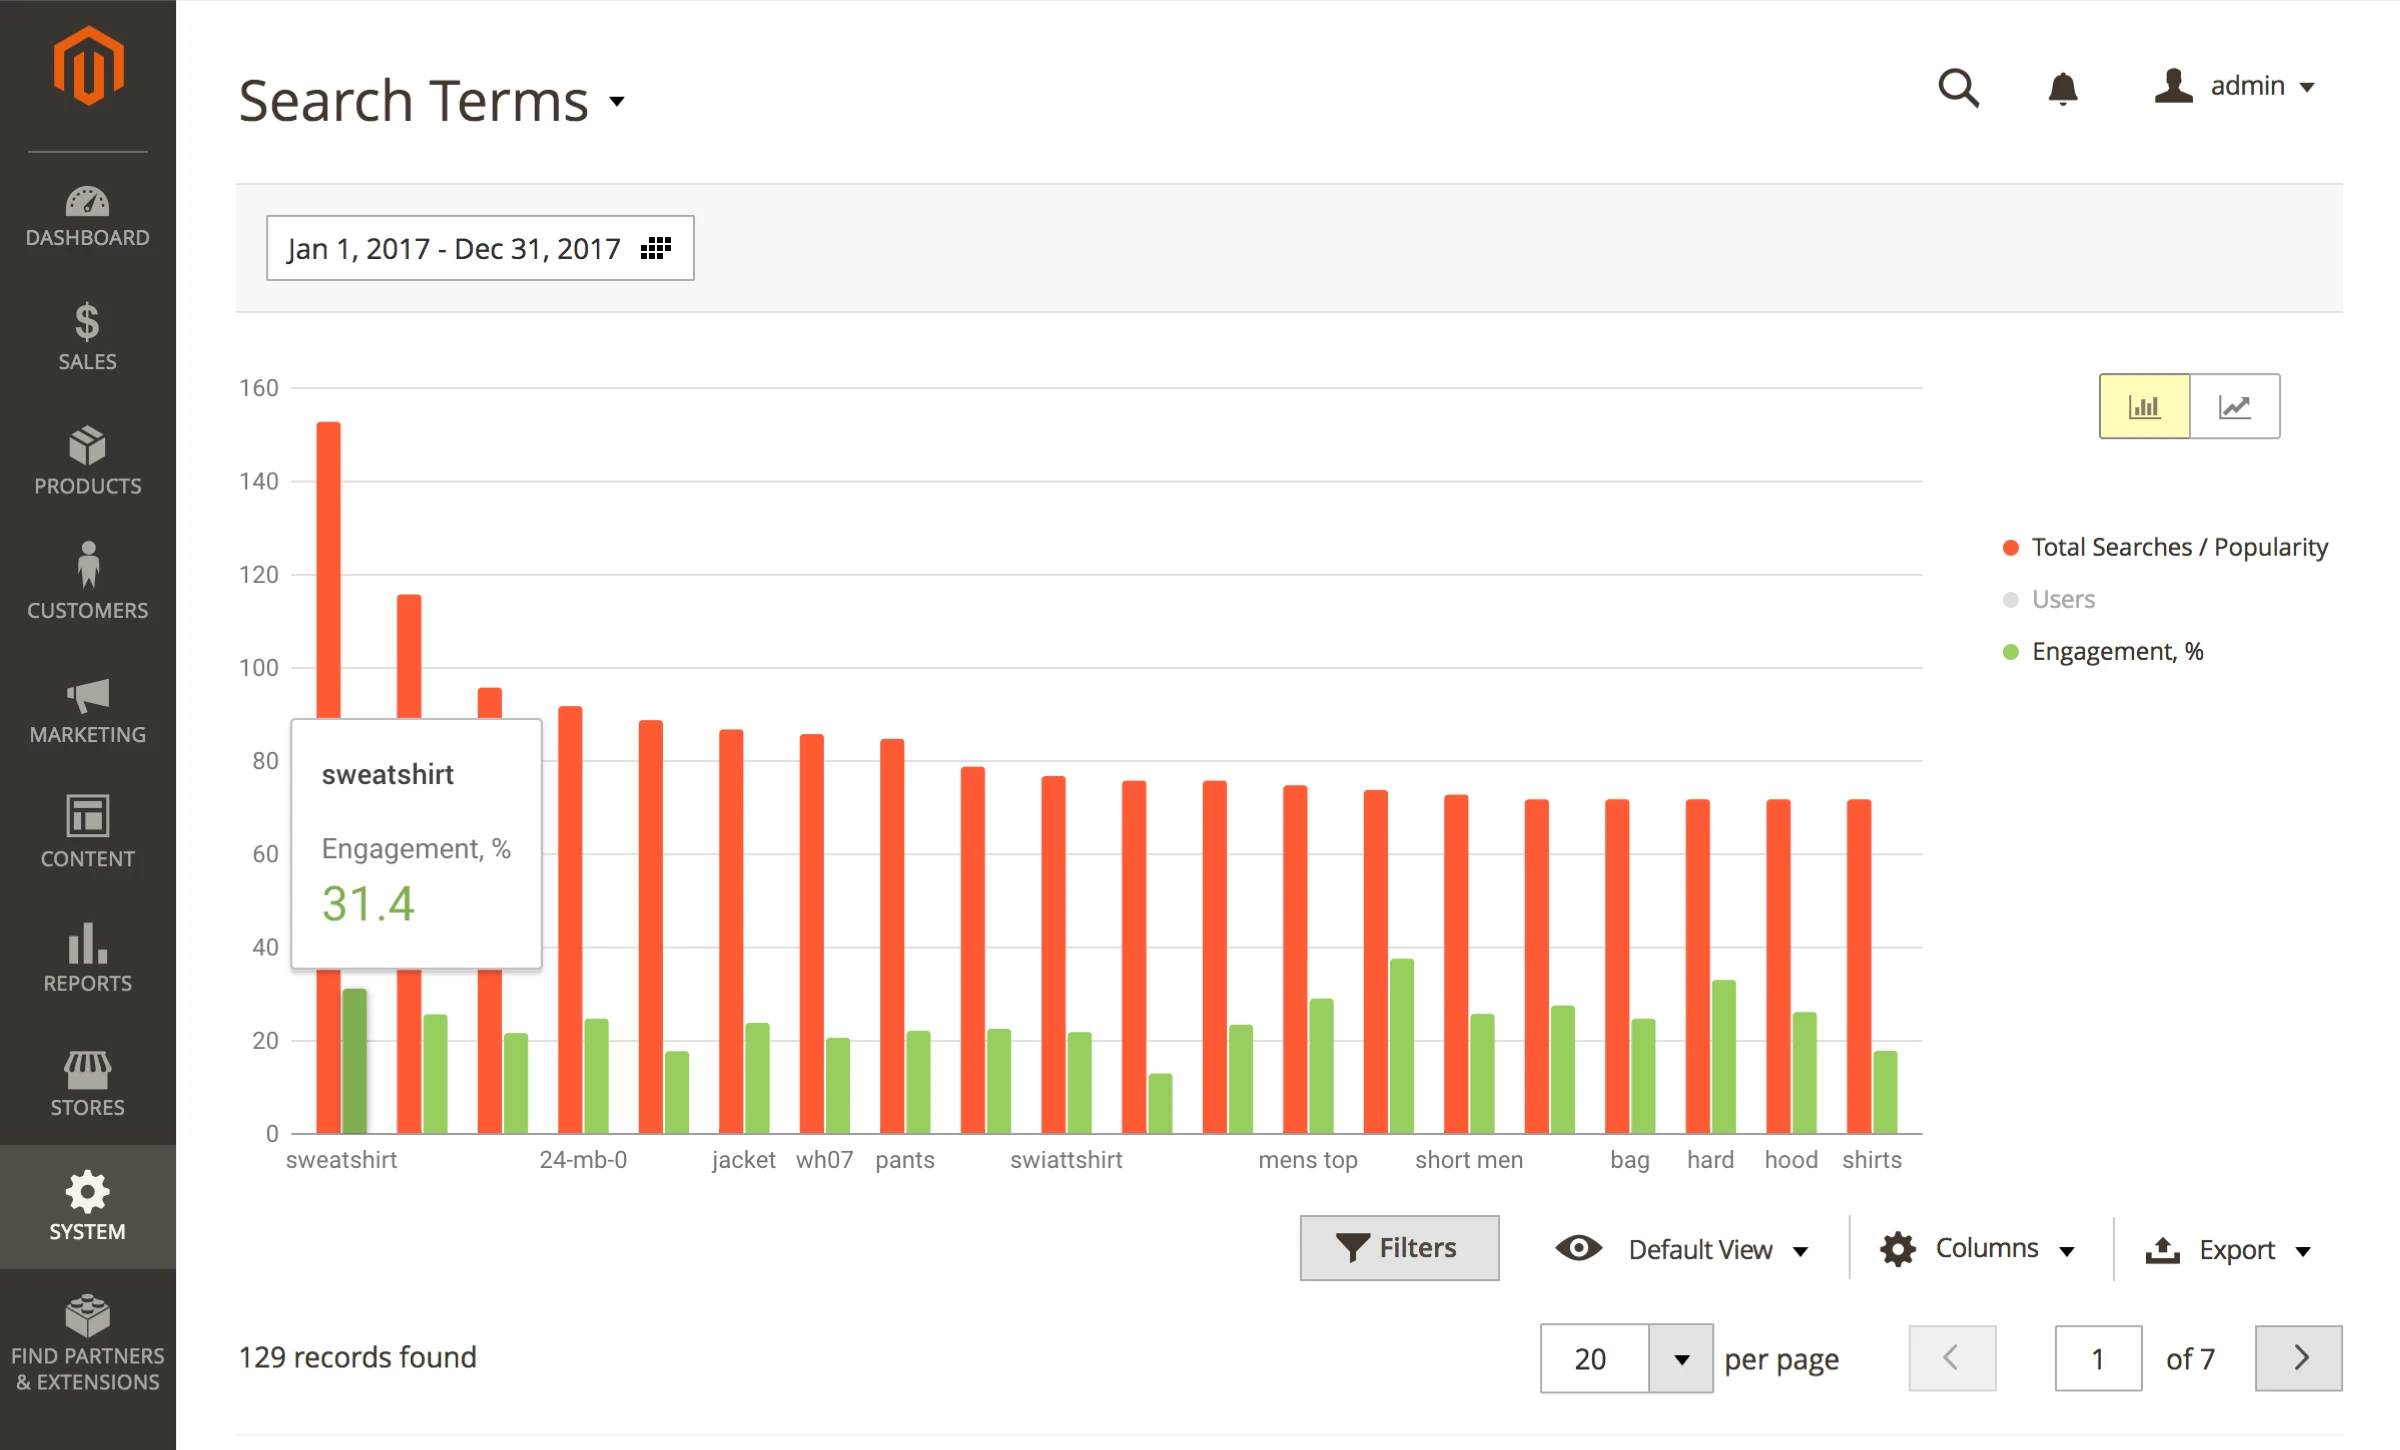Open the per page count dropdown
The width and height of the screenshot is (2400, 1450).
tap(1680, 1358)
